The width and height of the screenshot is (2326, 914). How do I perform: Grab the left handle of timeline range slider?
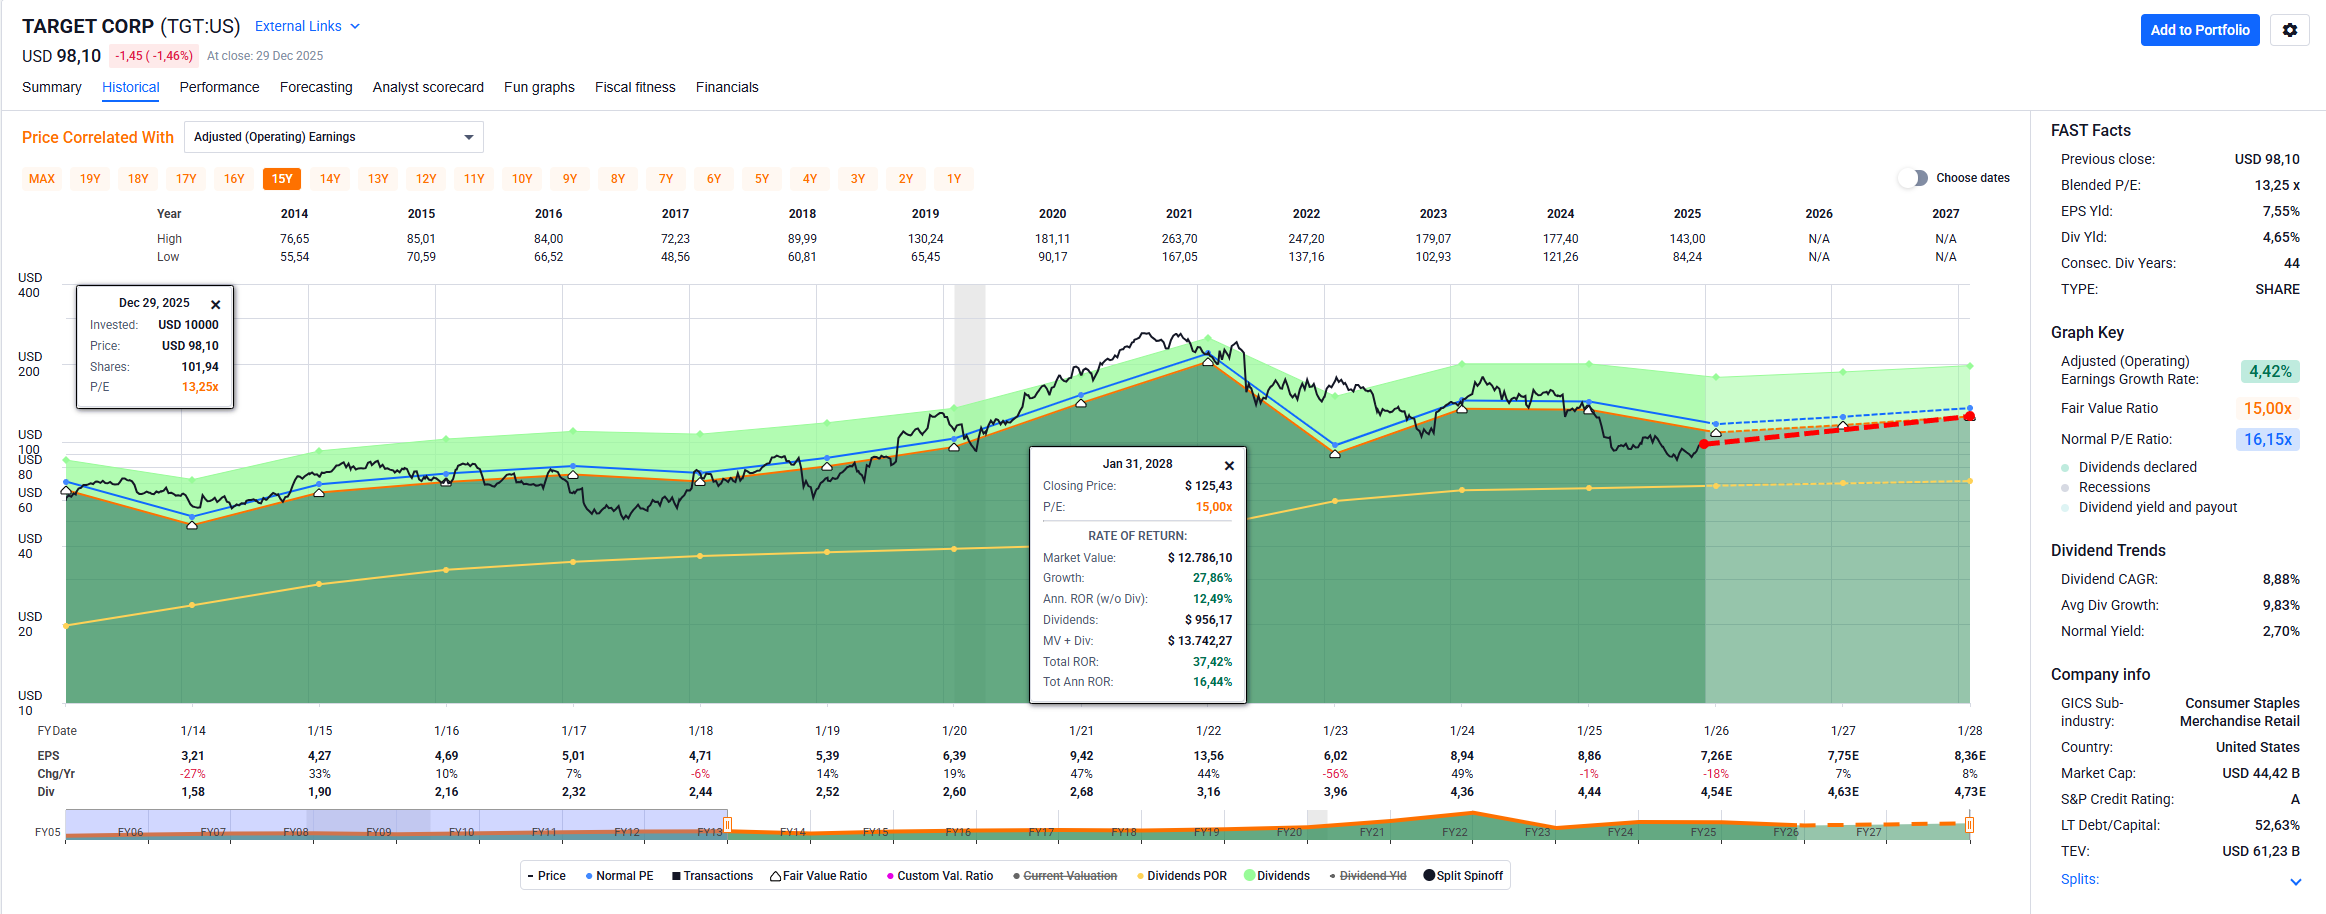(728, 825)
